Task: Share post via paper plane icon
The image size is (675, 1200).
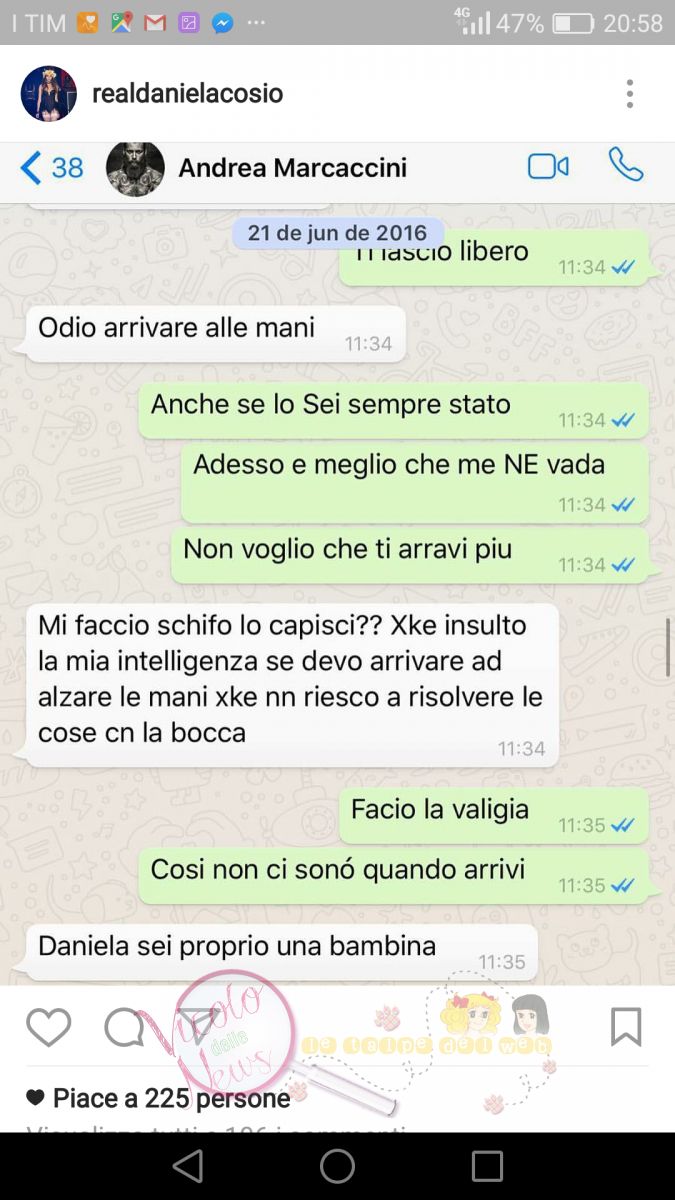Action: [200, 1027]
